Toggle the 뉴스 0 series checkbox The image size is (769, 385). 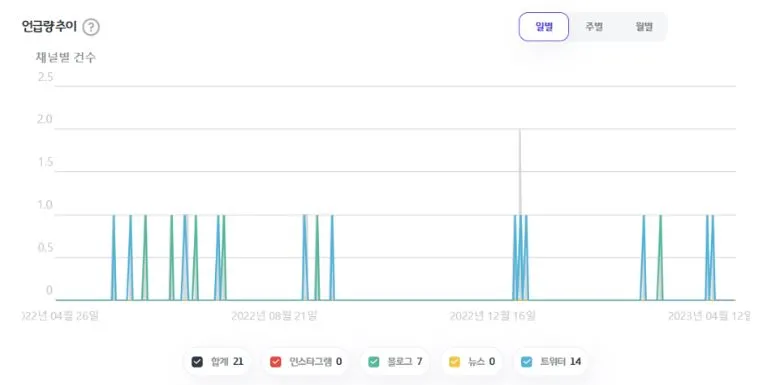[455, 362]
